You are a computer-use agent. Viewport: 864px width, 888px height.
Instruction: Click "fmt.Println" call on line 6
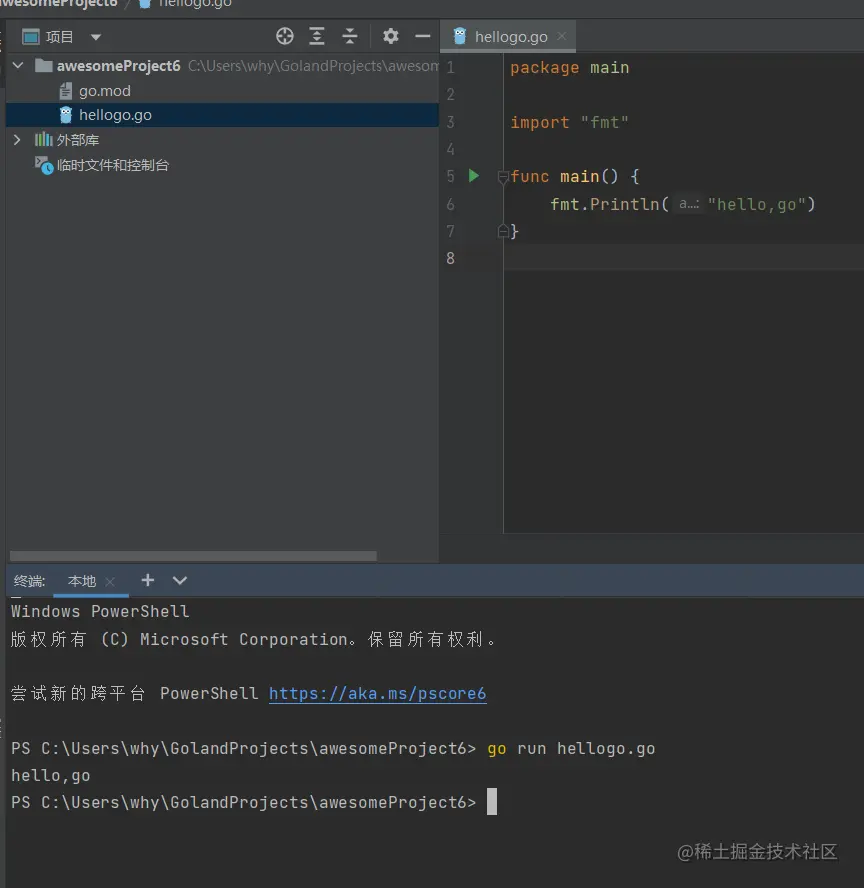click(x=605, y=204)
